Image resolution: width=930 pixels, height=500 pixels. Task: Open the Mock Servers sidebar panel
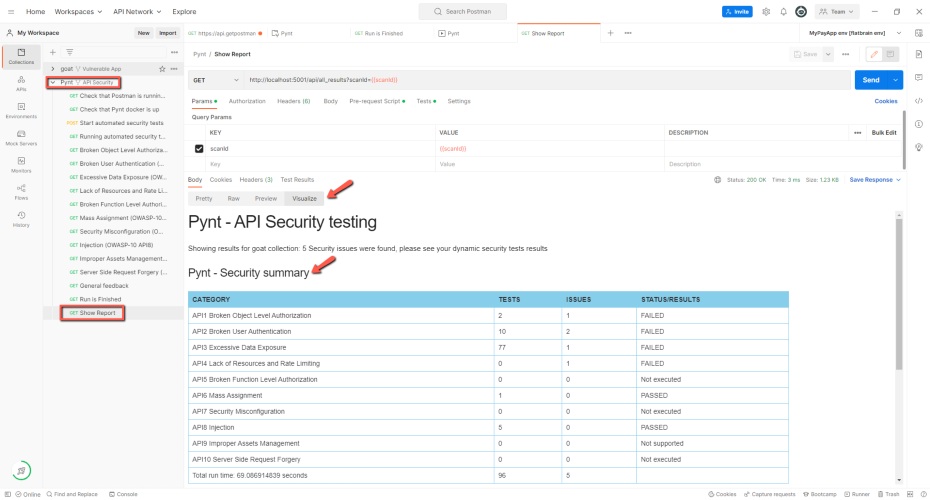pyautogui.click(x=21, y=138)
